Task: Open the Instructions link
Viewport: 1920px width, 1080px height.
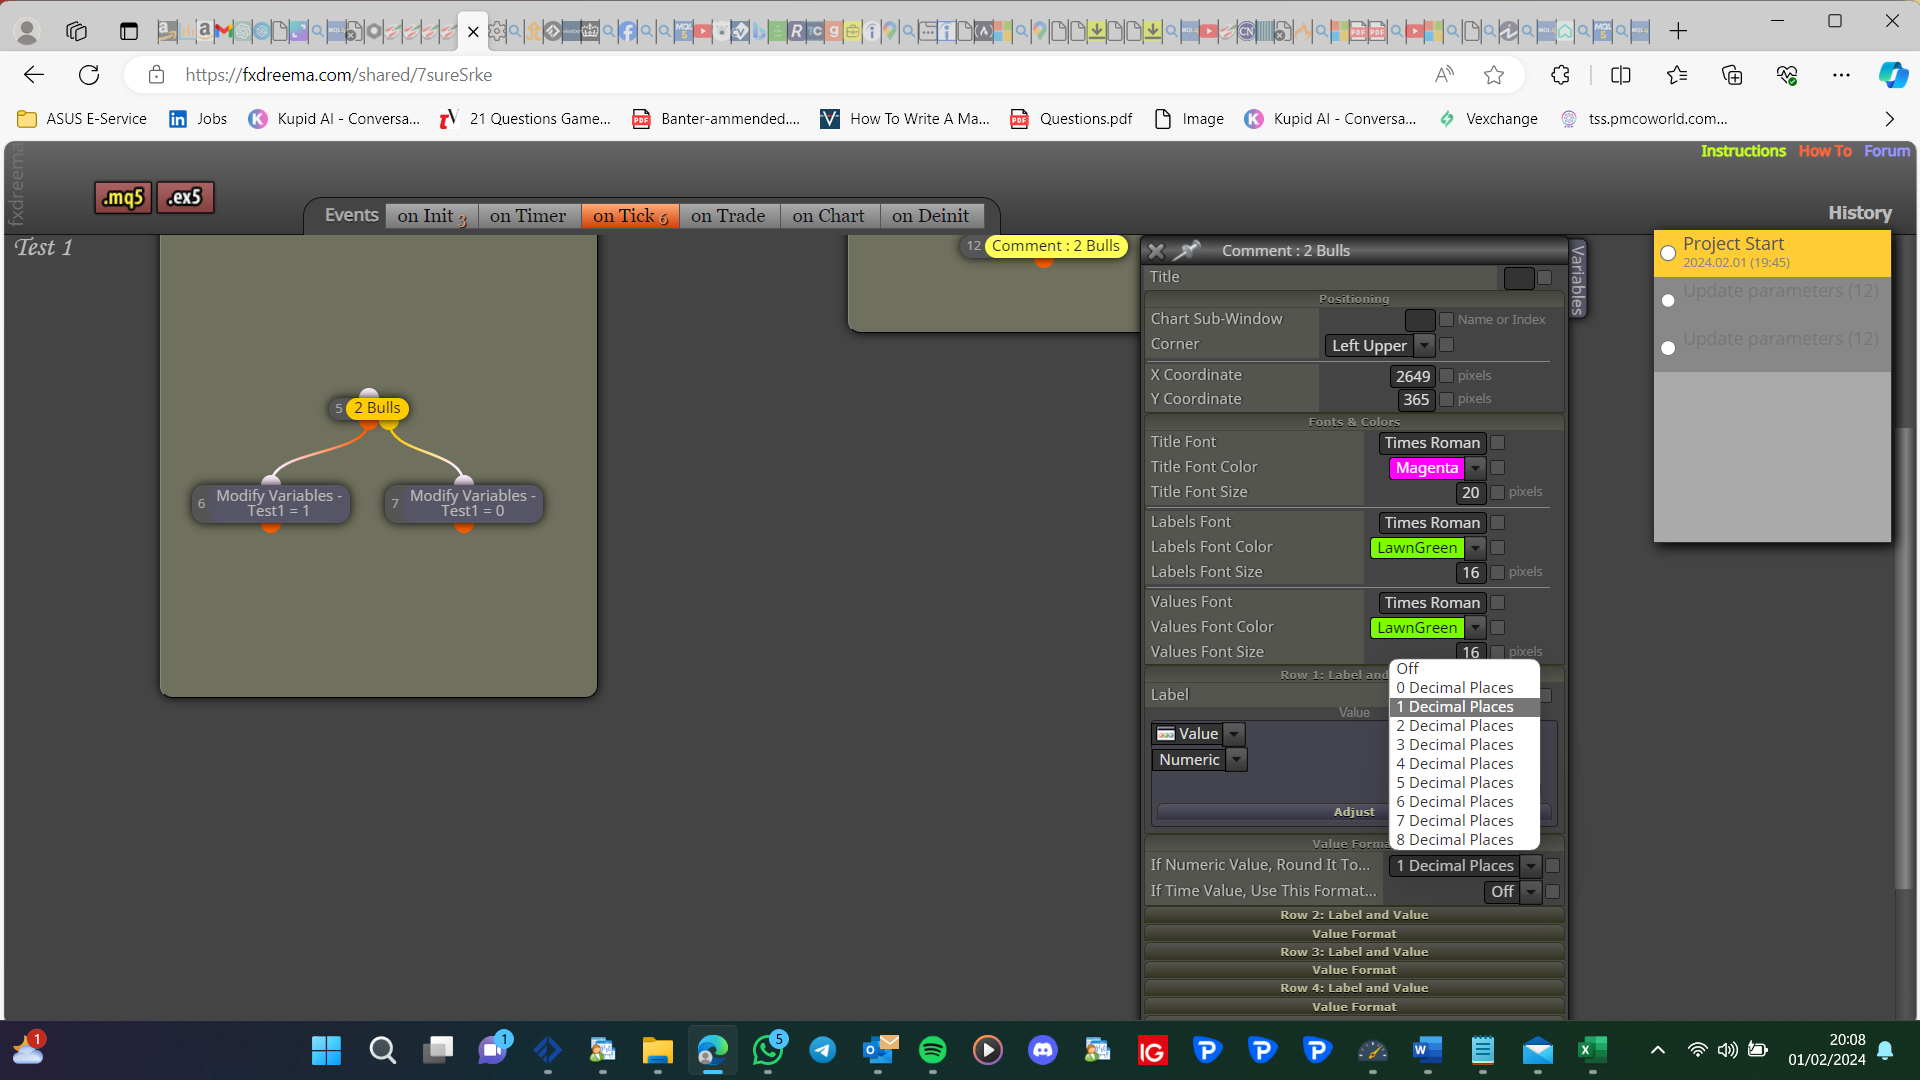Action: click(1743, 151)
